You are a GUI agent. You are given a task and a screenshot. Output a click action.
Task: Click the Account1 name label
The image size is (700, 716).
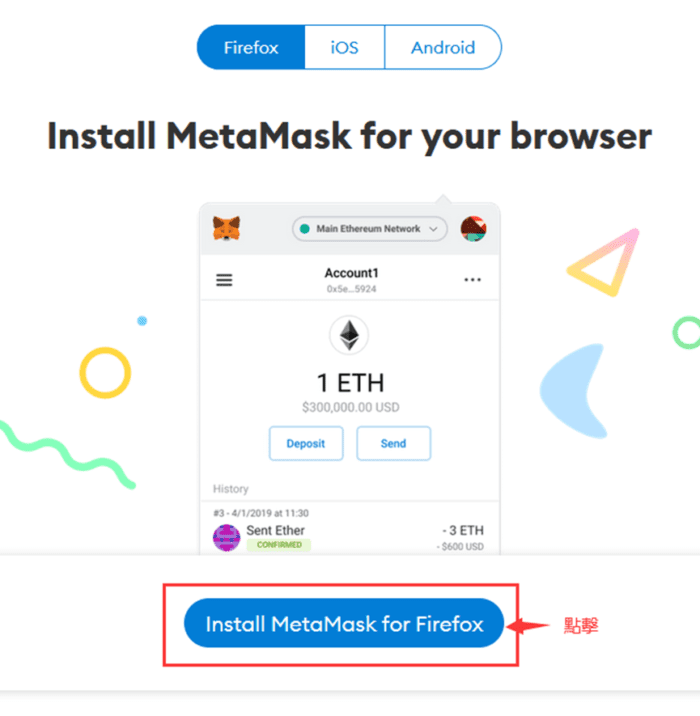click(352, 273)
